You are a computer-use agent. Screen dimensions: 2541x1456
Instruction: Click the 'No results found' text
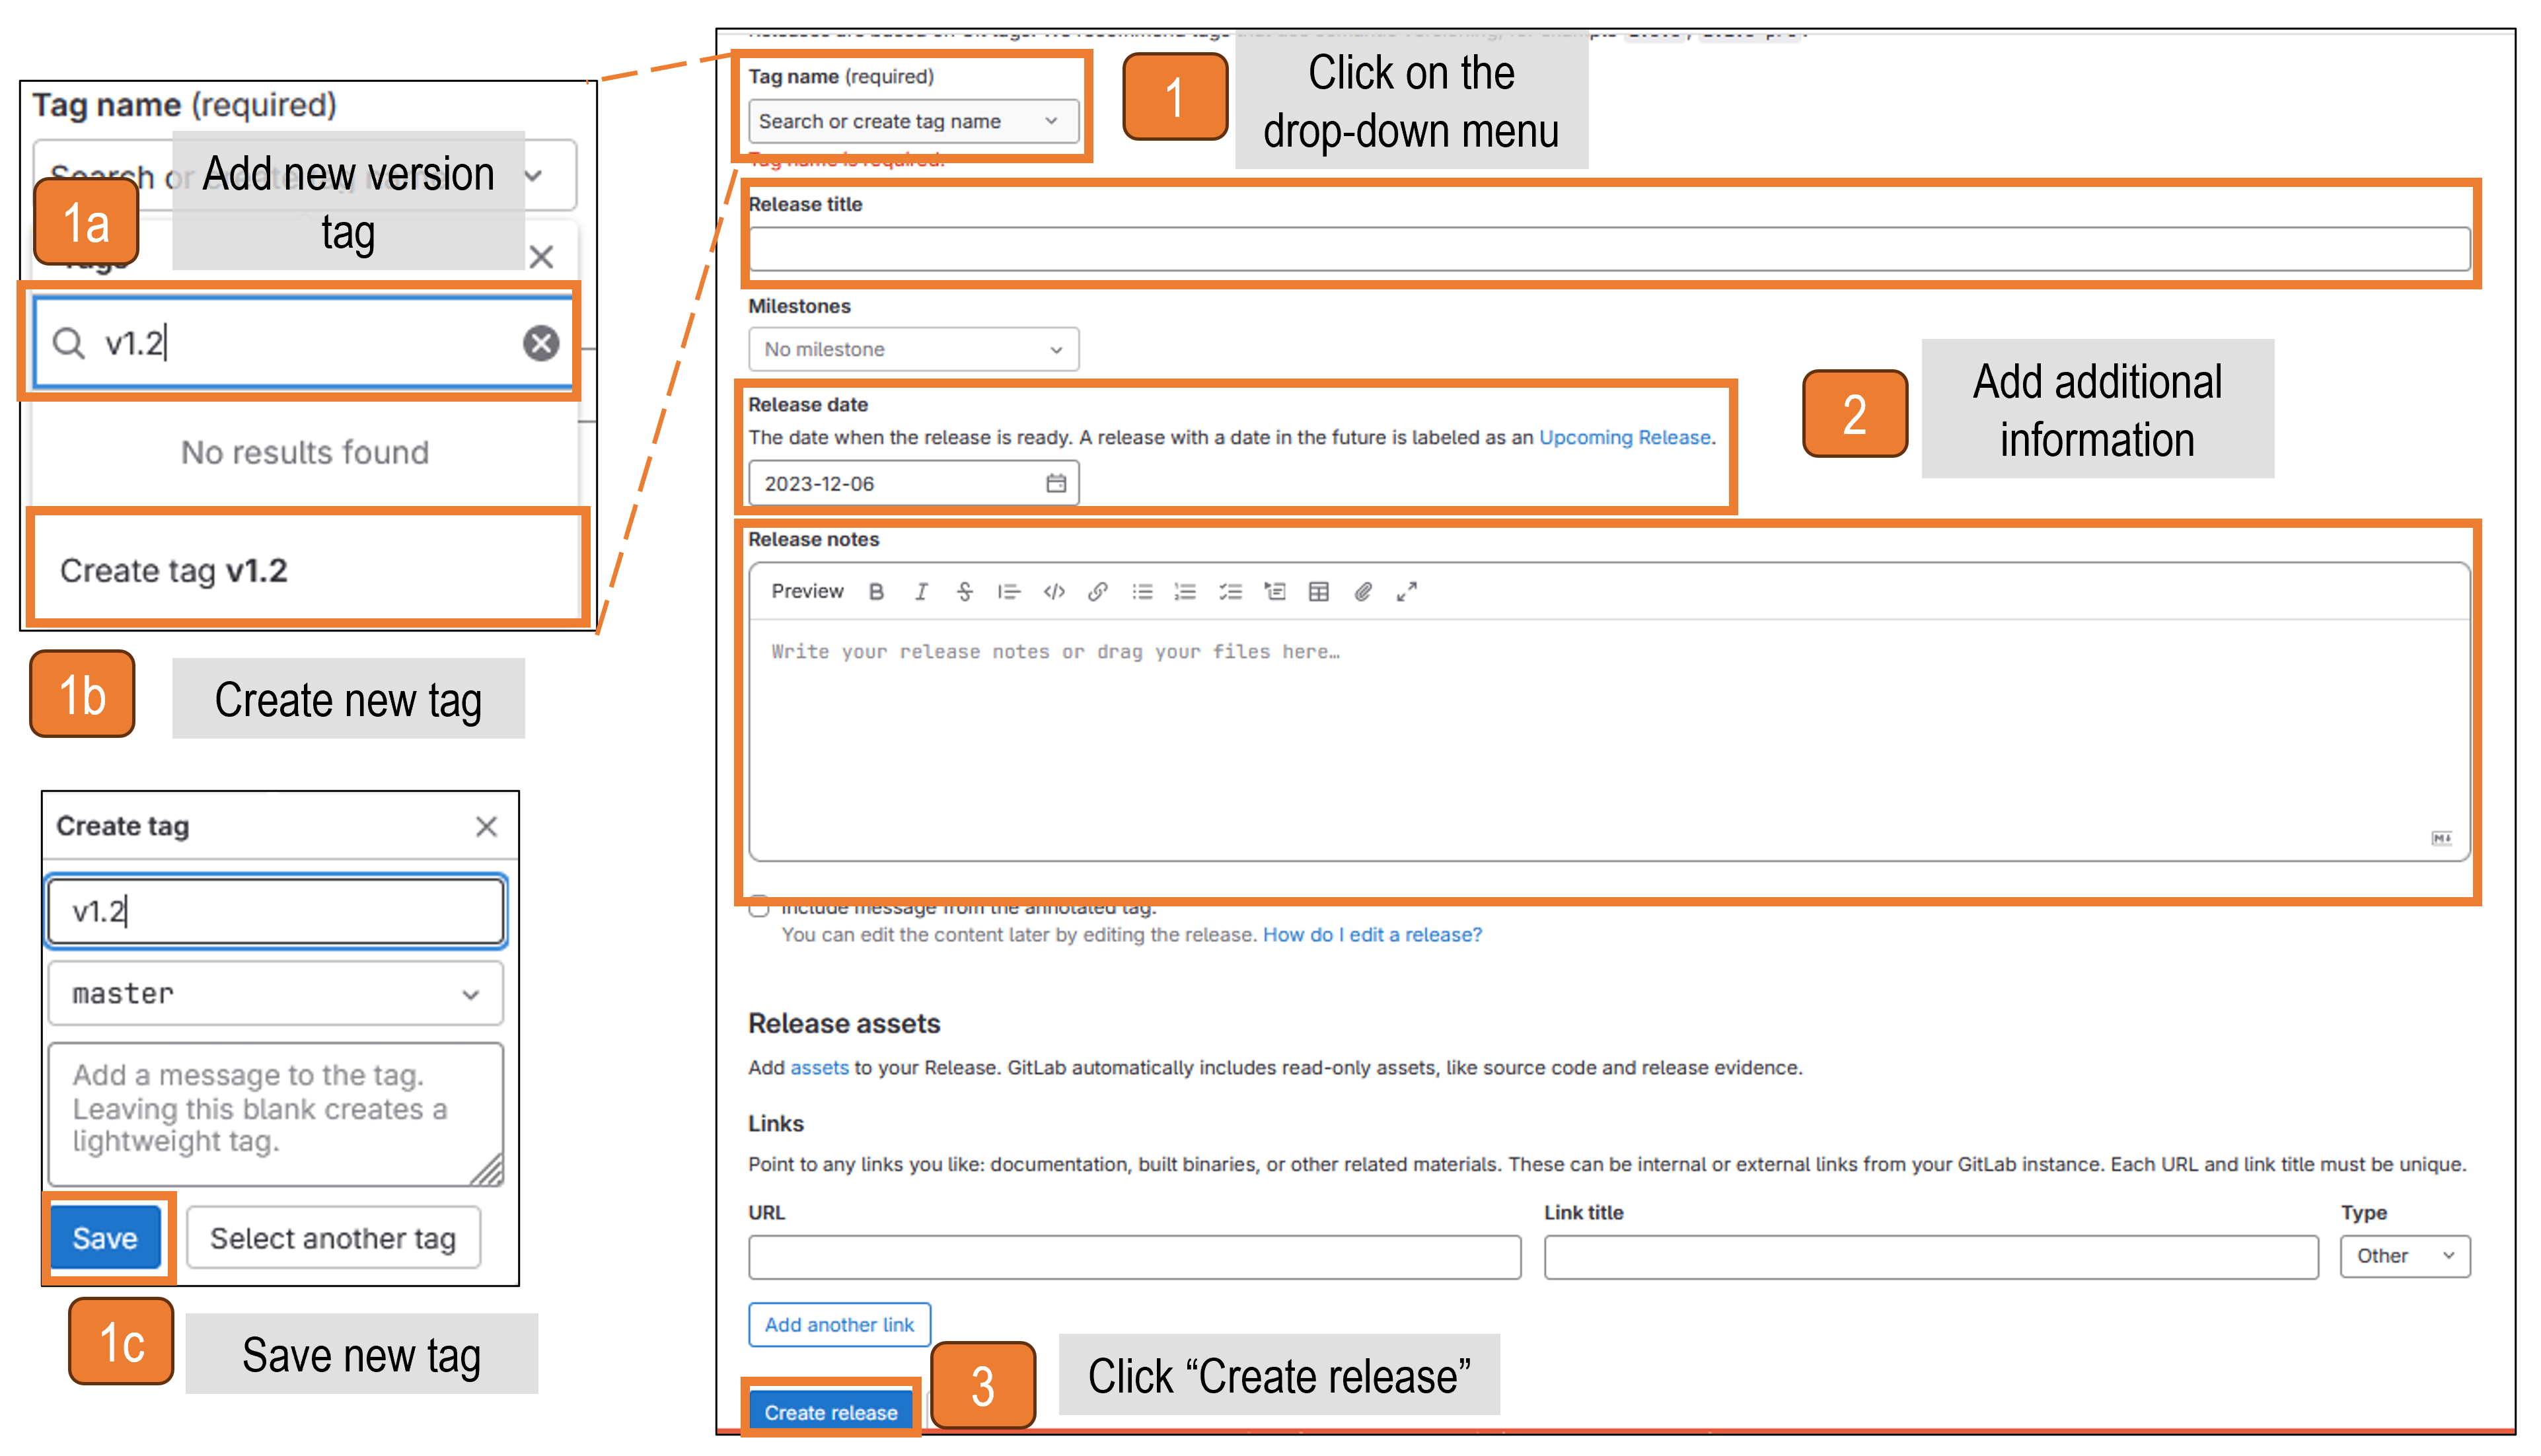pyautogui.click(x=305, y=452)
